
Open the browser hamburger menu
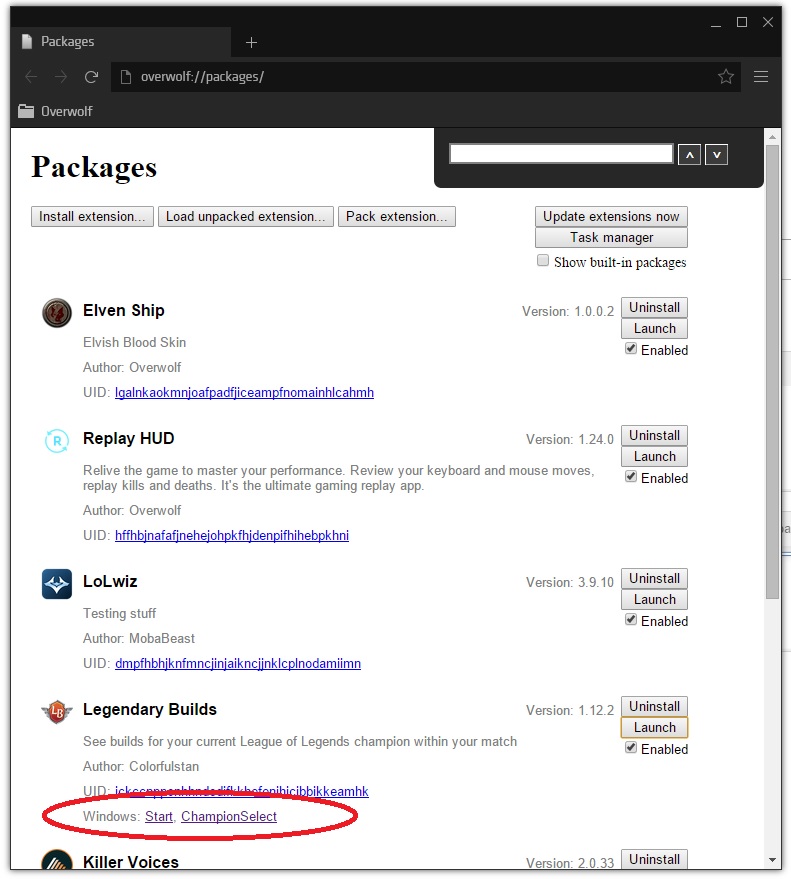[x=761, y=76]
